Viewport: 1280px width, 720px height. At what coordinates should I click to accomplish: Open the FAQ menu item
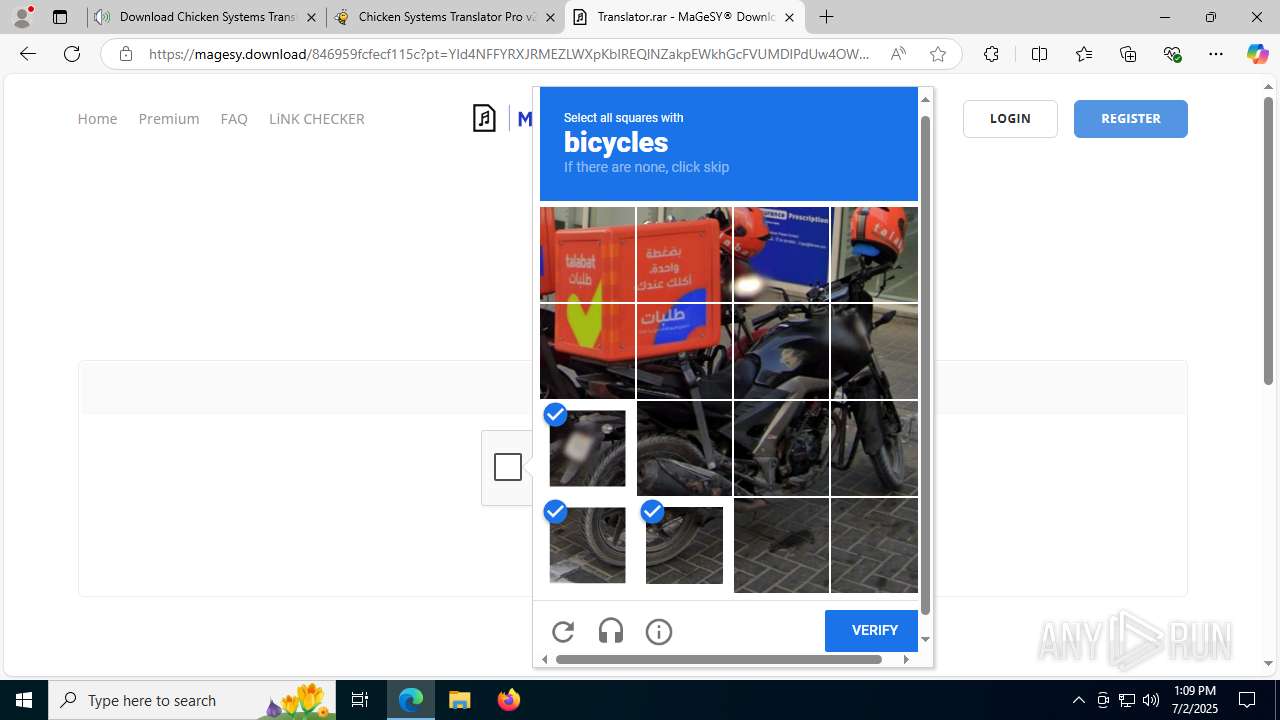click(x=234, y=118)
